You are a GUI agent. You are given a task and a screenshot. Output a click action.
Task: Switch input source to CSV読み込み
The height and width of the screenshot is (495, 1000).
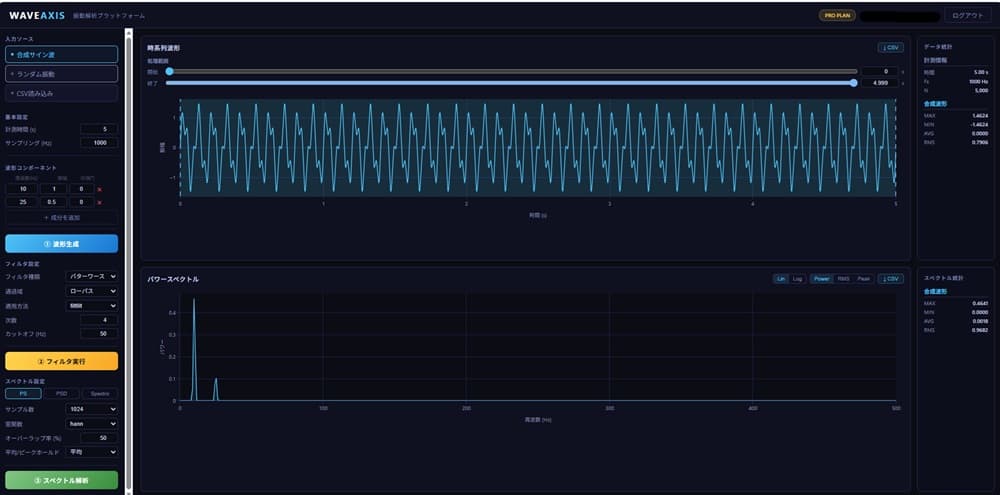click(x=61, y=93)
